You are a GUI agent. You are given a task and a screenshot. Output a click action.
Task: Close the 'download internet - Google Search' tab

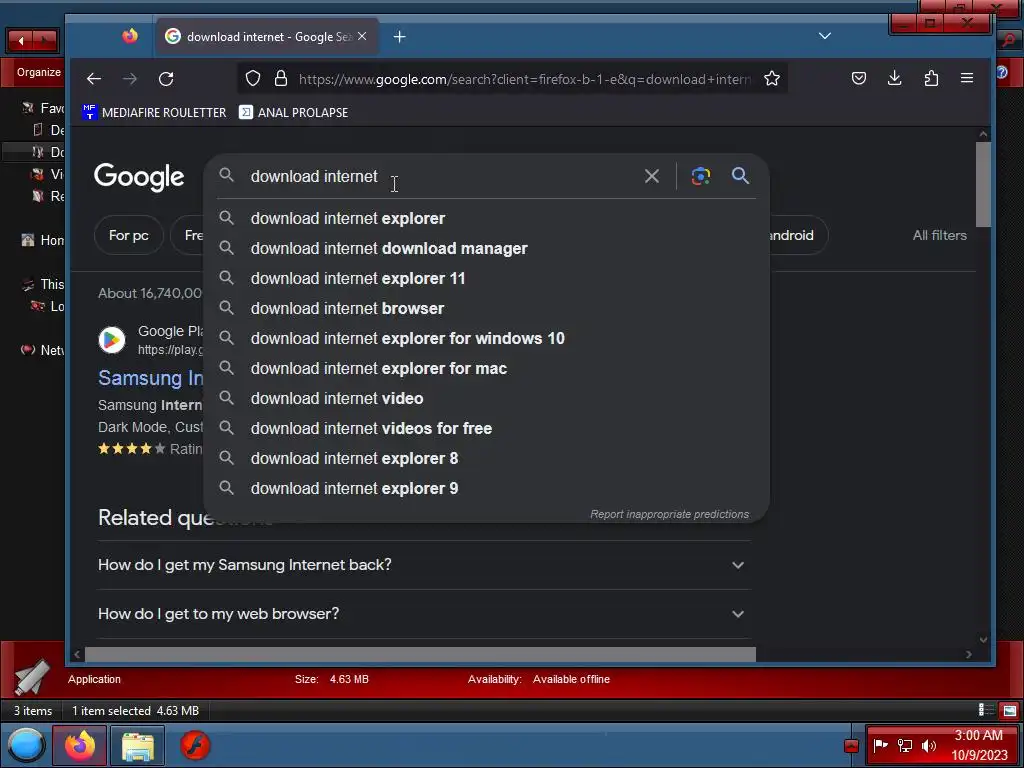point(362,36)
